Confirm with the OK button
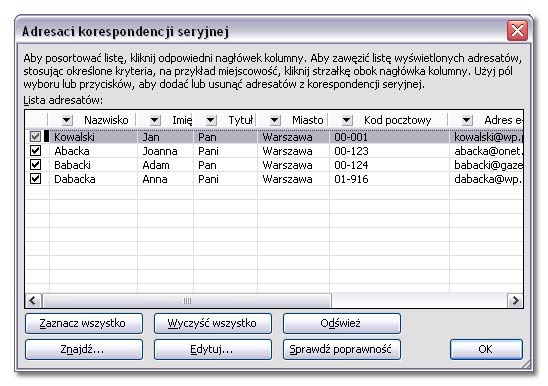Image resolution: width=548 pixels, height=386 pixels. [x=486, y=349]
